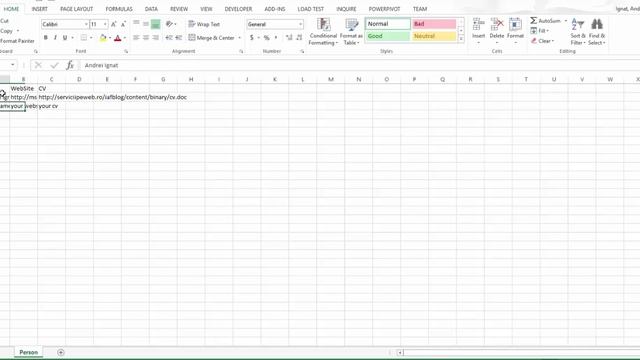Toggle Wrap Text

point(204,24)
